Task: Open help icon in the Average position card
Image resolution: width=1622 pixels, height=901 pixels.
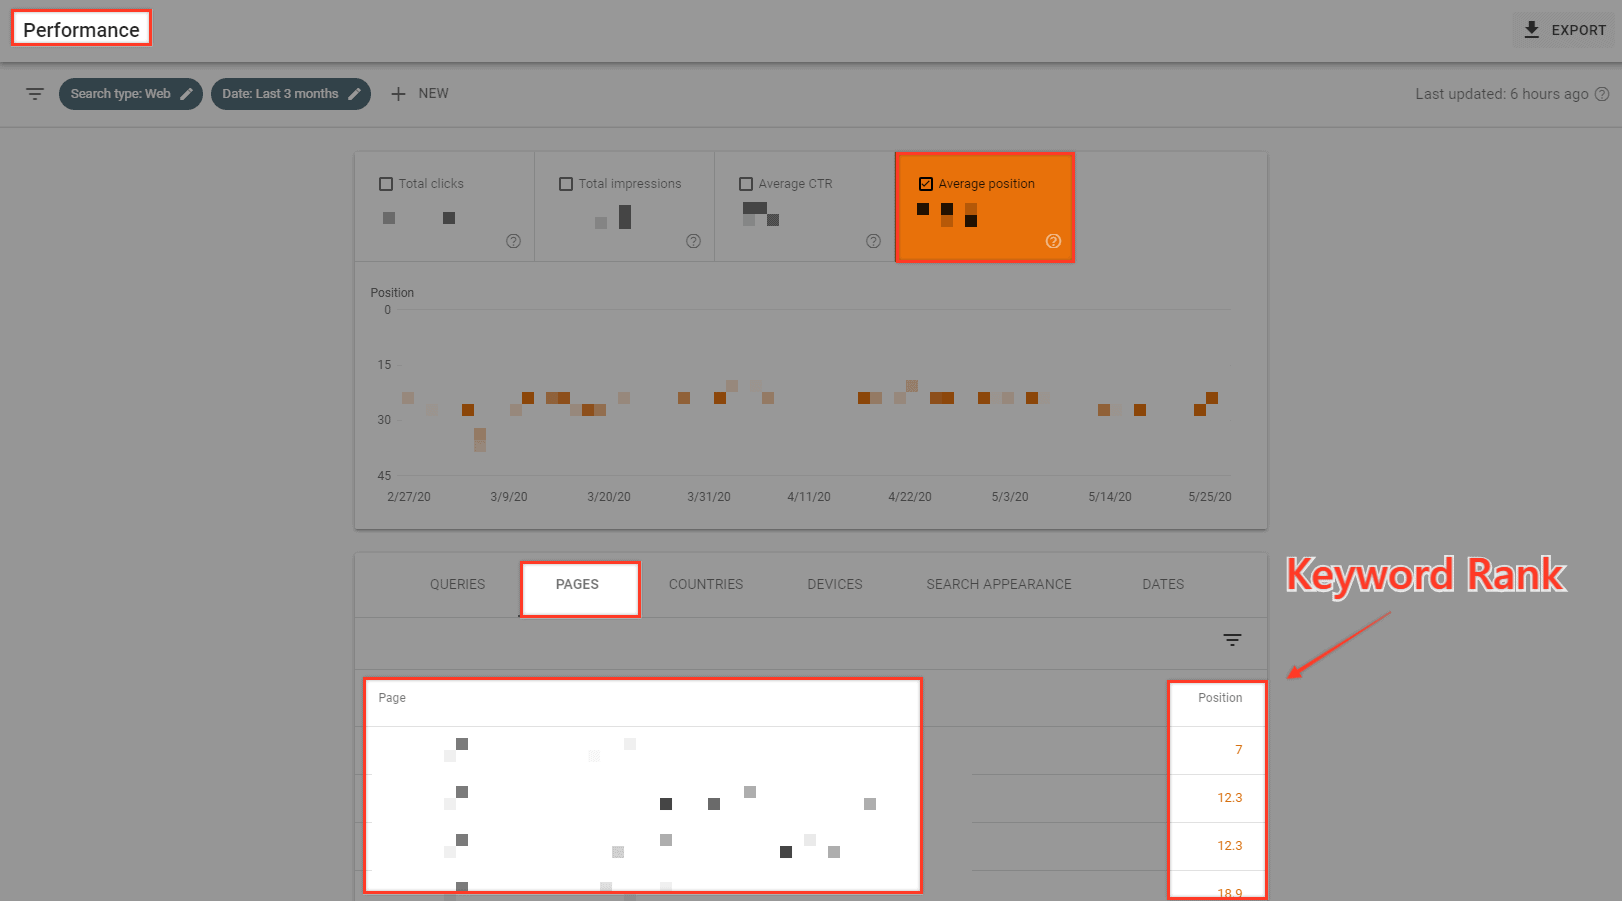Action: 1054,241
